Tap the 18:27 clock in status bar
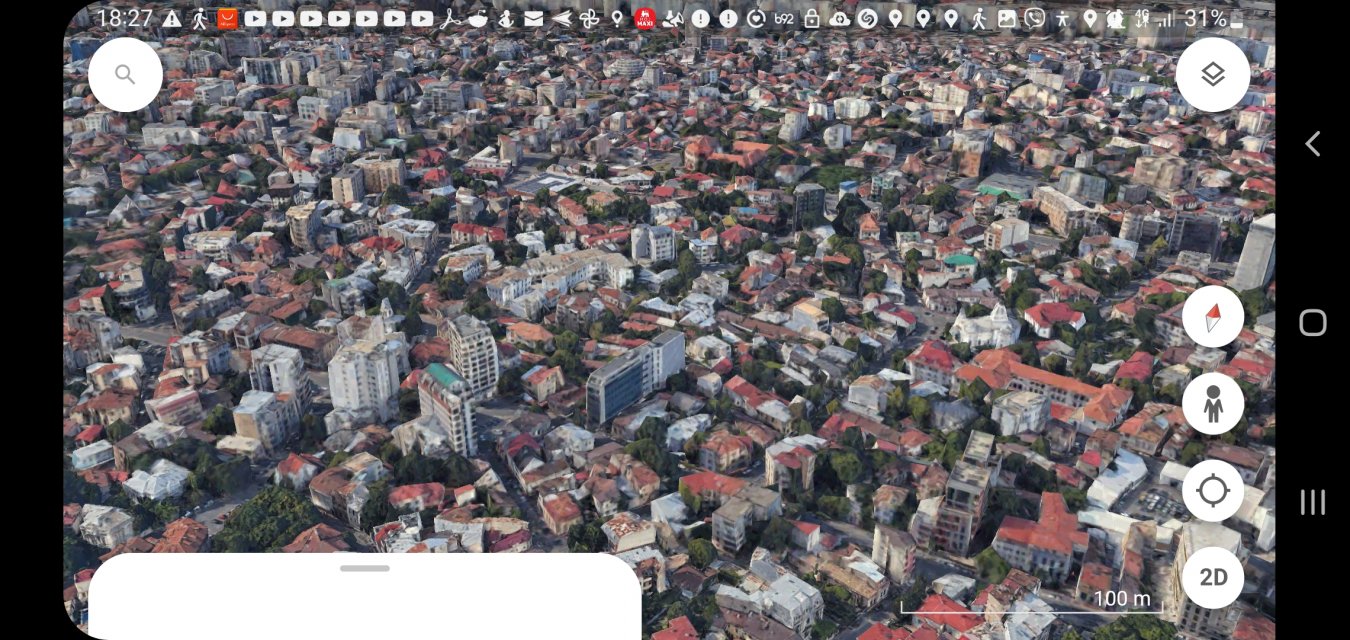This screenshot has width=1350, height=640. coord(124,18)
